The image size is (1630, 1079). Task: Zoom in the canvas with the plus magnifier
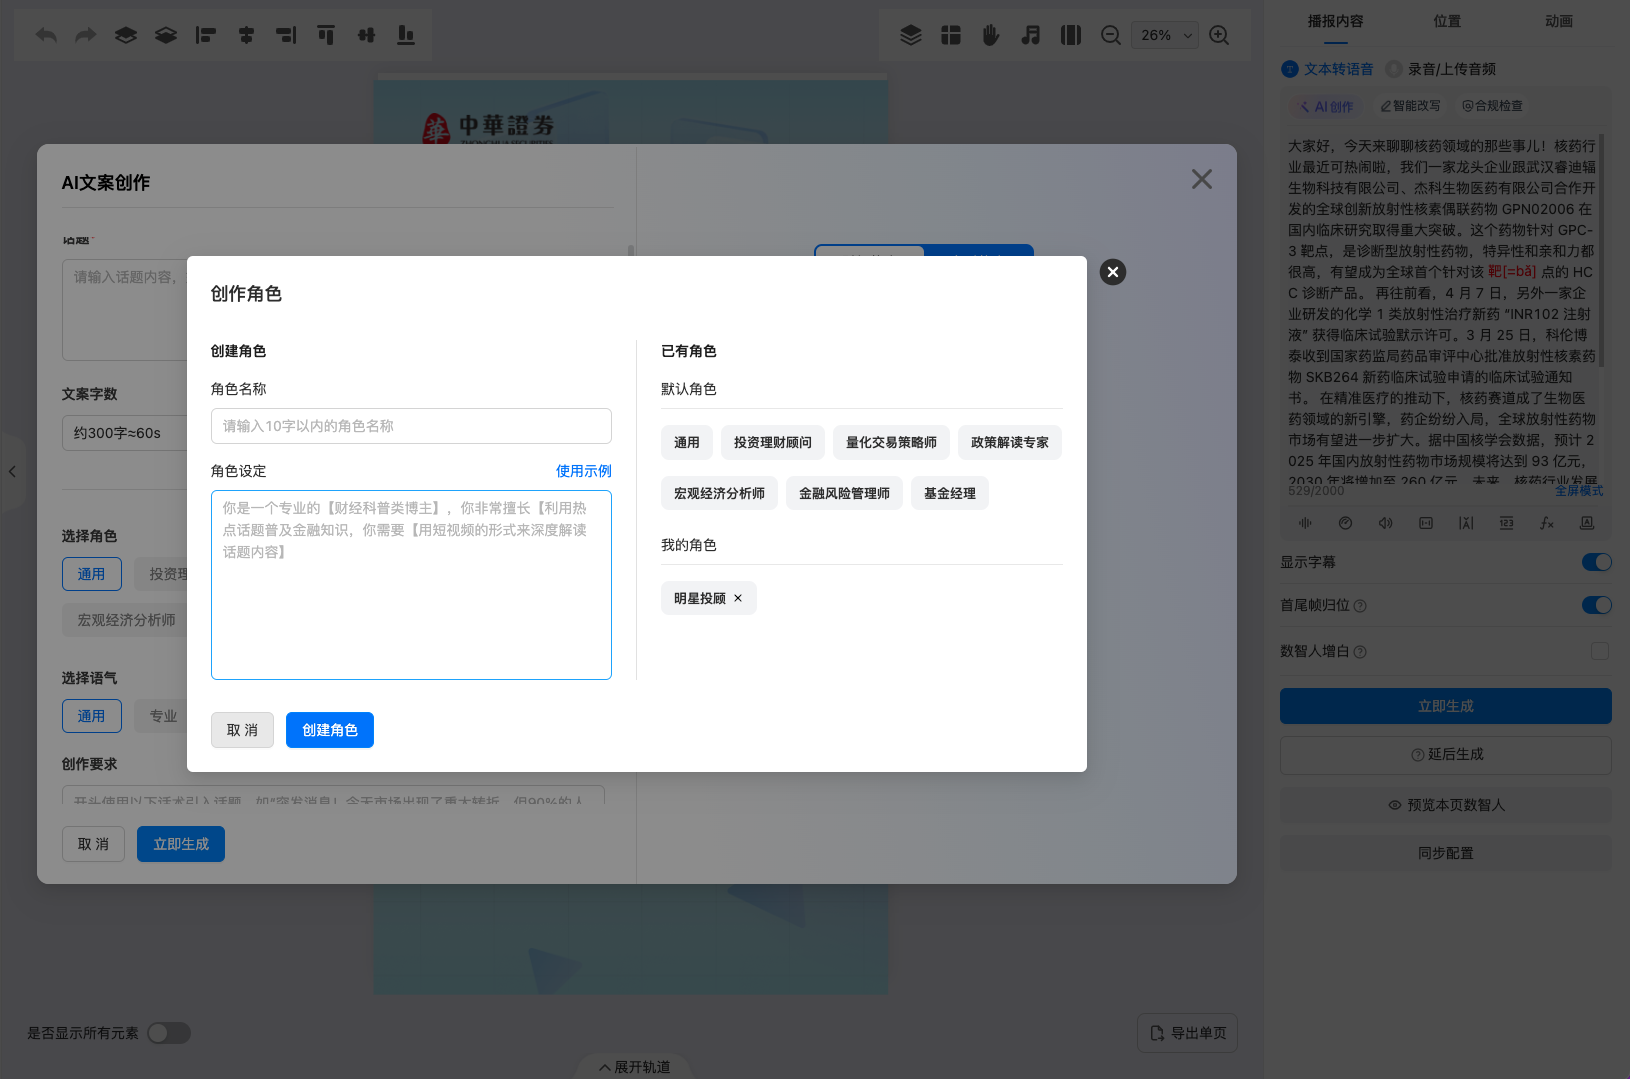[x=1219, y=35]
